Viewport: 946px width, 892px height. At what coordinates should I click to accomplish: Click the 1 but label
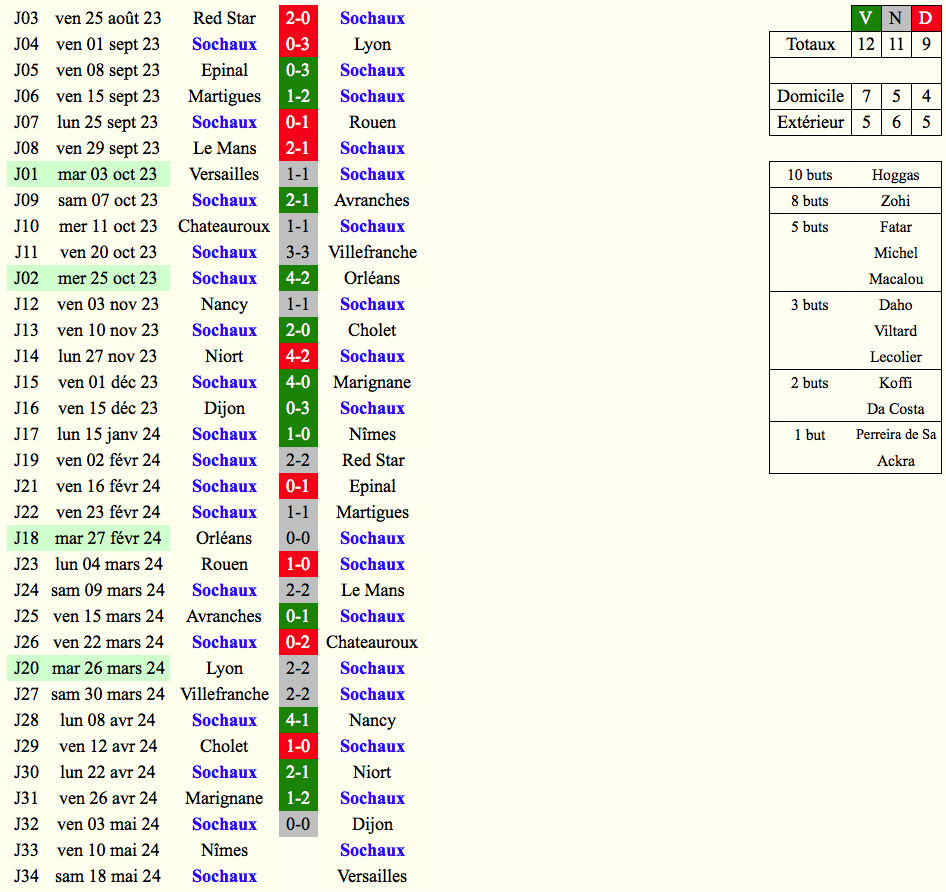point(810,435)
